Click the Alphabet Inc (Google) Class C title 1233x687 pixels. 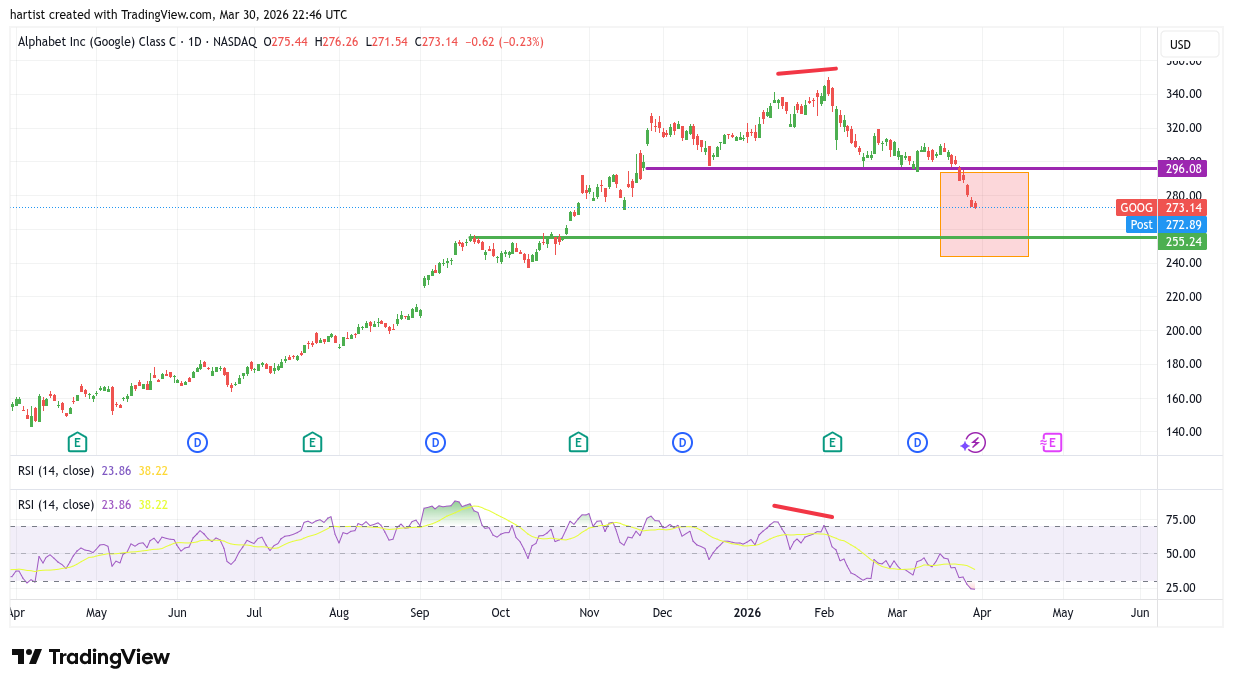95,42
